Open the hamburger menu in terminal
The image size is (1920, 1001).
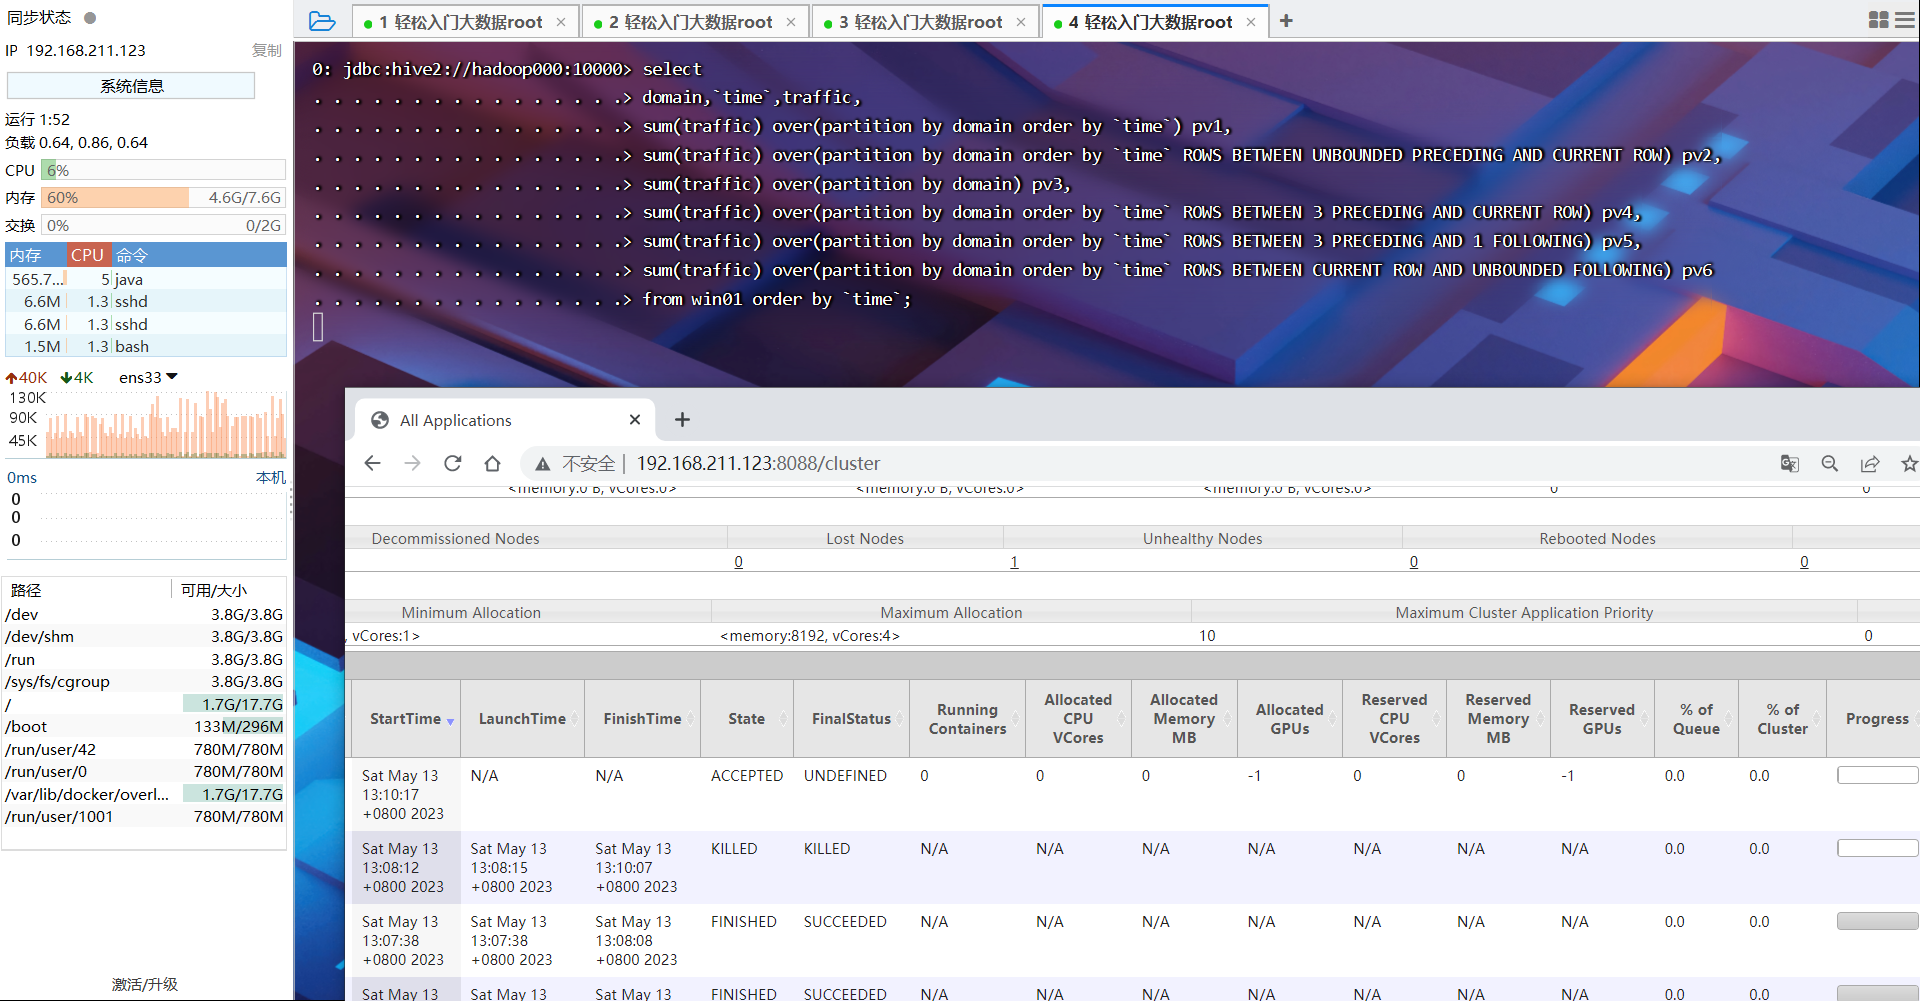(1905, 20)
